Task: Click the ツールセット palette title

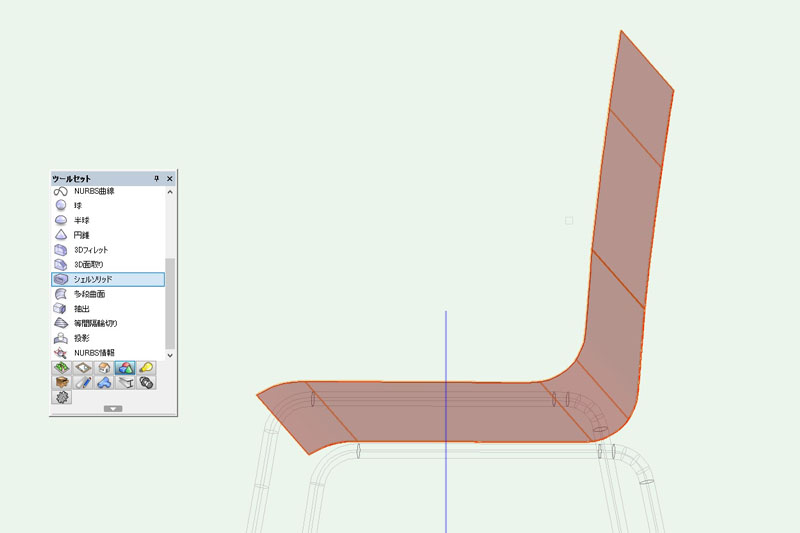Action: (x=71, y=179)
